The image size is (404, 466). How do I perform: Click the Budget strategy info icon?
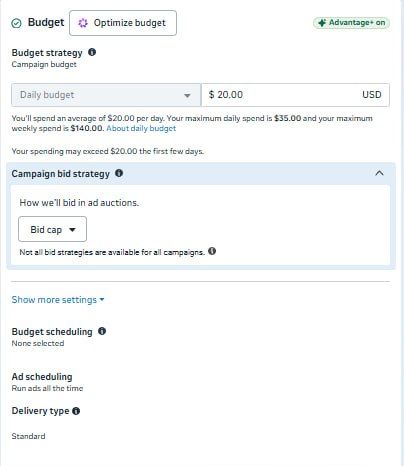tap(92, 52)
